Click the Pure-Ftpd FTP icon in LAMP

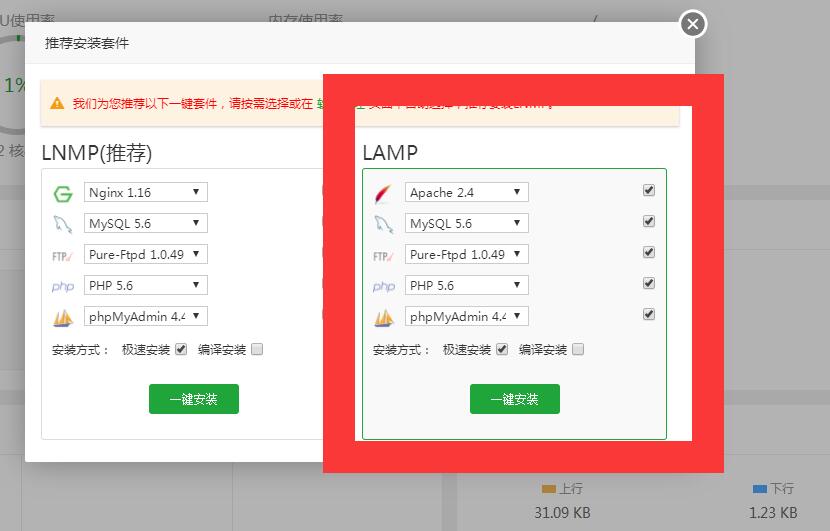(x=384, y=255)
